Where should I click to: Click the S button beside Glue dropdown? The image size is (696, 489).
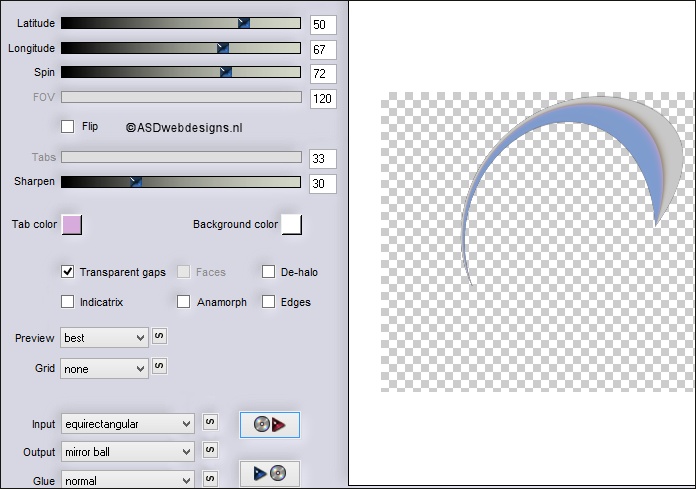click(210, 479)
